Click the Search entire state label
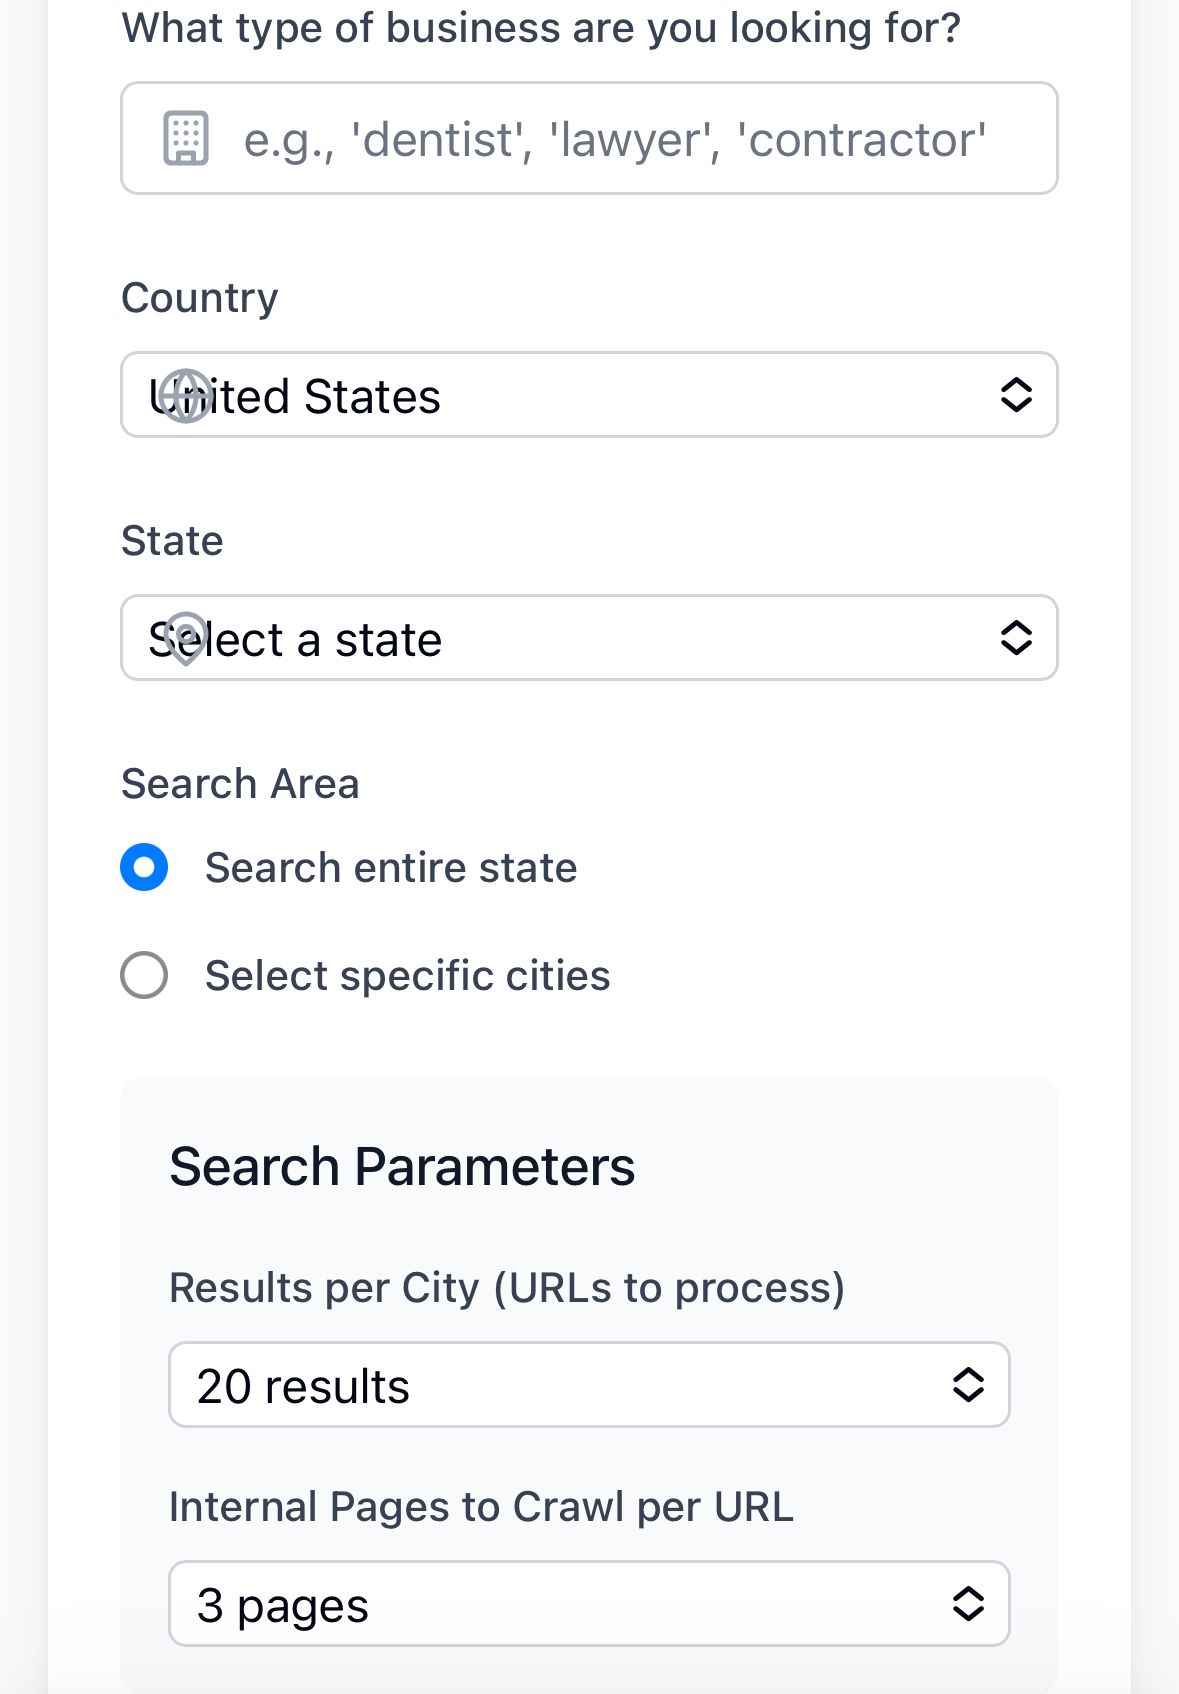1179x1694 pixels. [391, 868]
